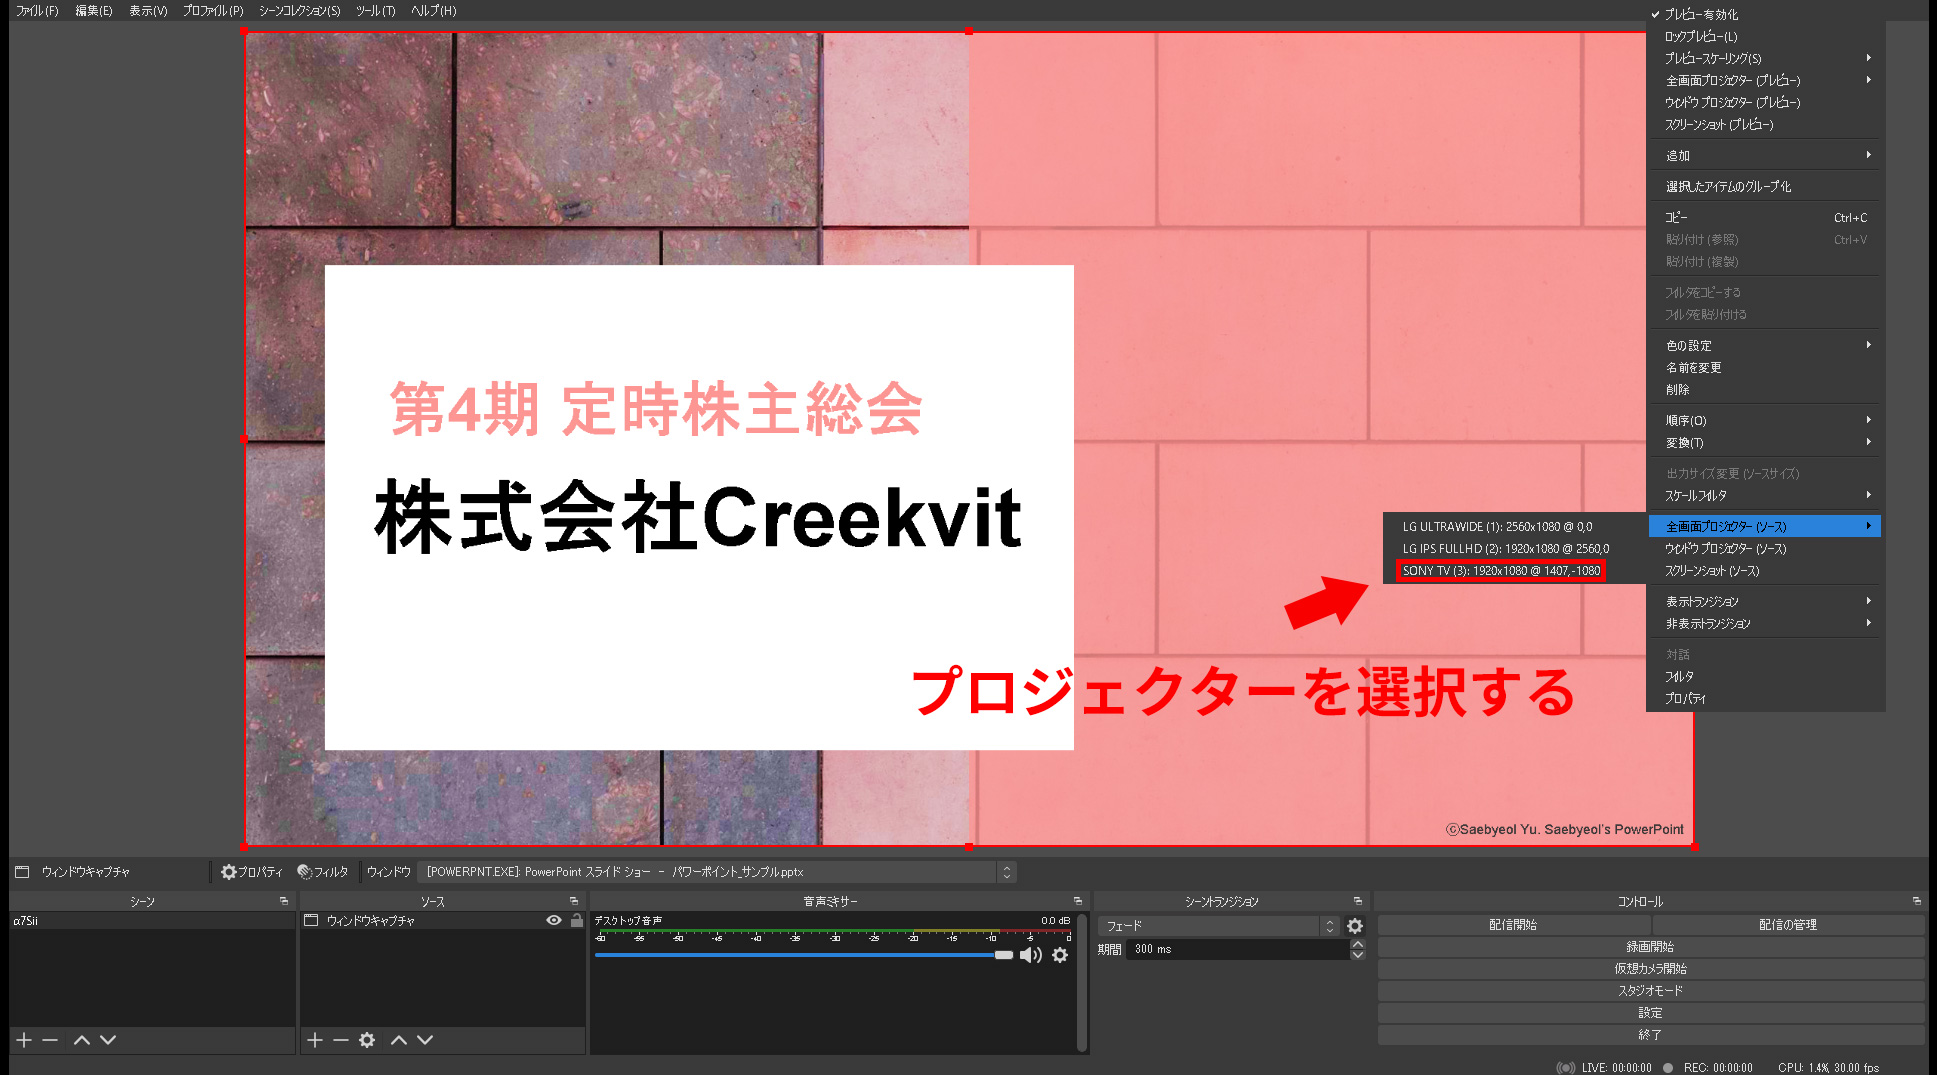The height and width of the screenshot is (1075, 1937).
Task: Expand 追加 submenu
Action: [x=1764, y=155]
